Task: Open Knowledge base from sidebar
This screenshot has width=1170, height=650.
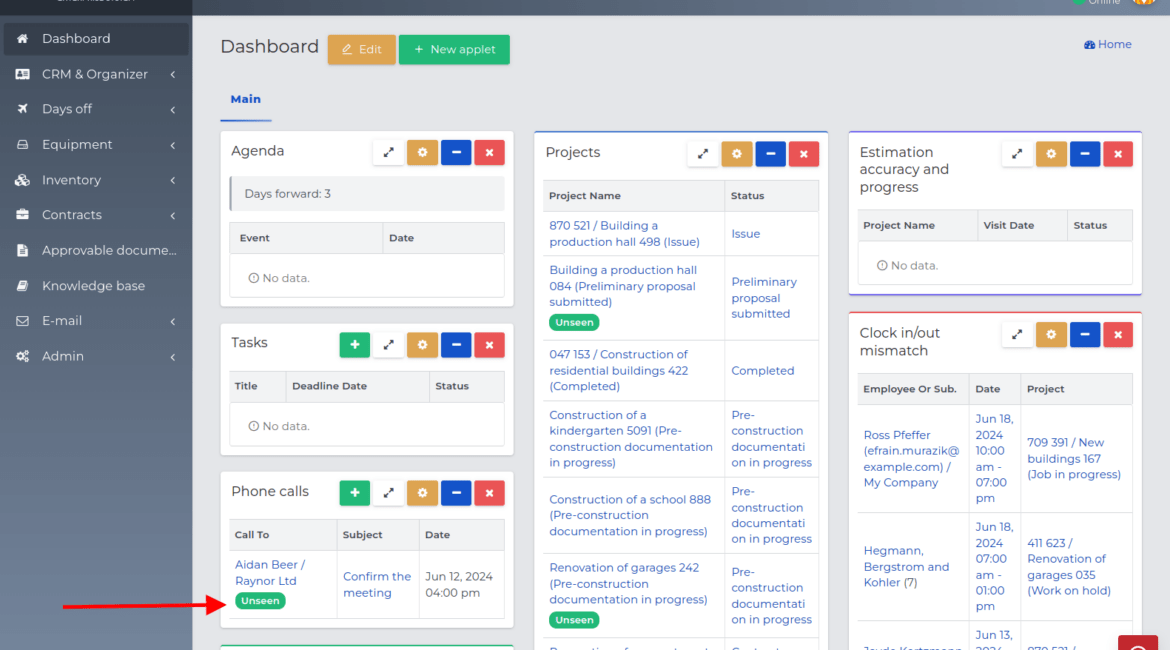Action: [93, 286]
